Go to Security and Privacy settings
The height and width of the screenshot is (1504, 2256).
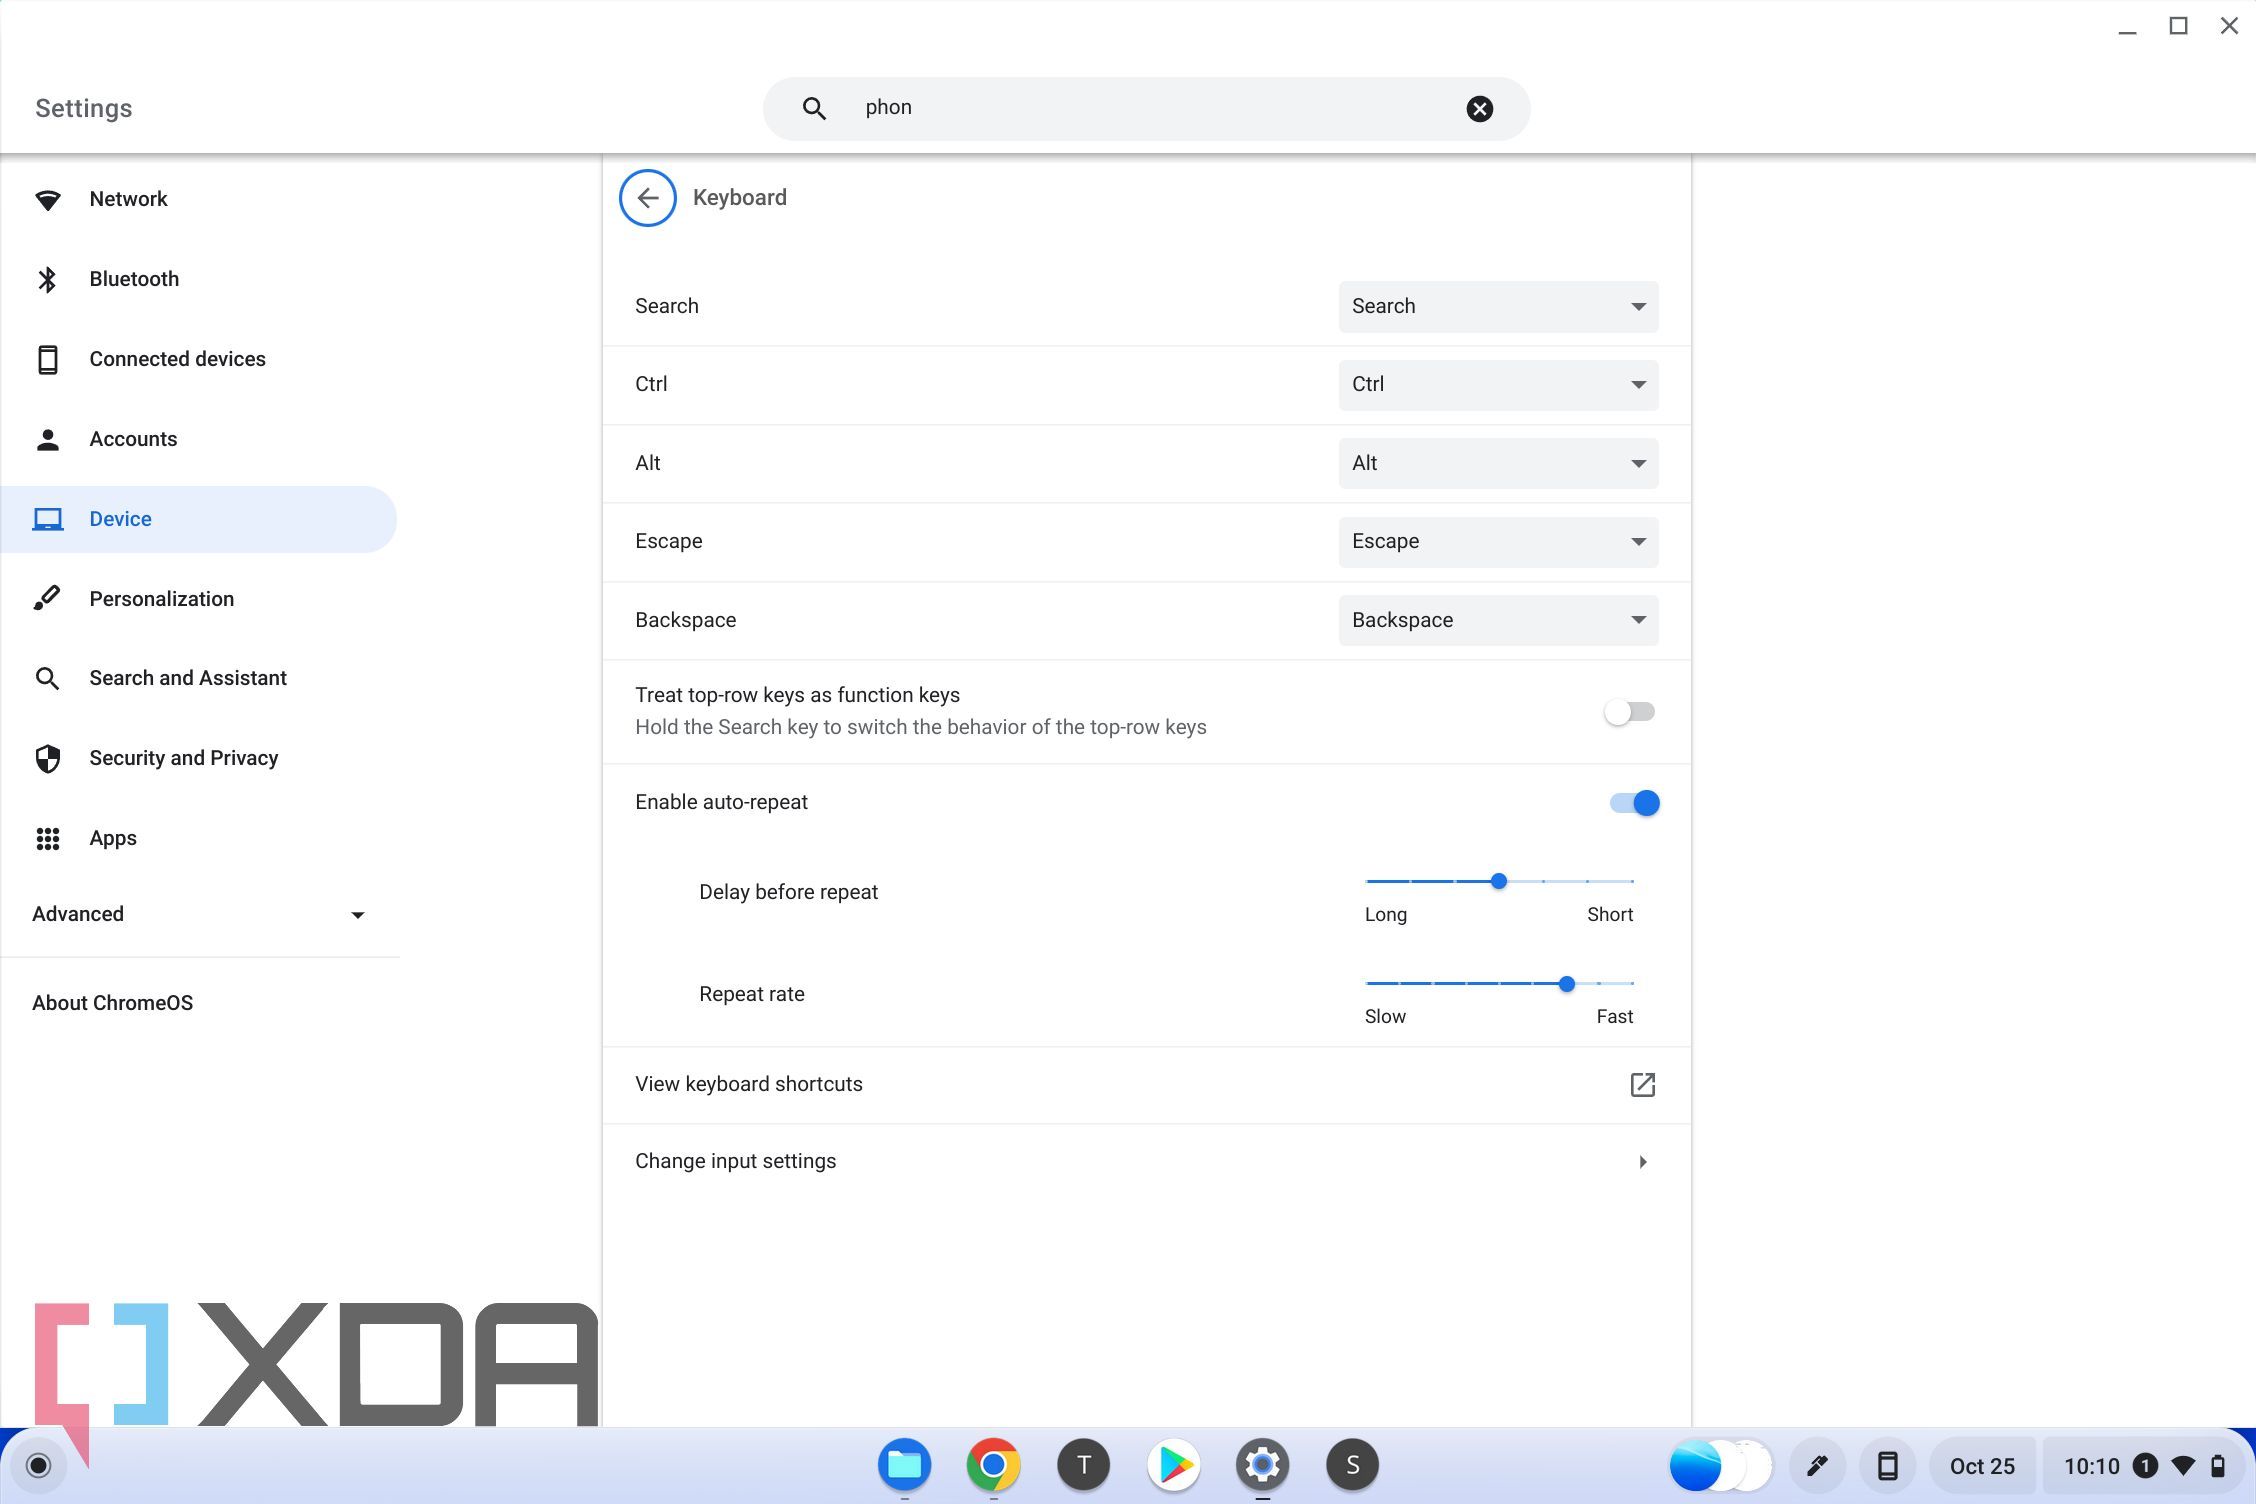coord(183,758)
